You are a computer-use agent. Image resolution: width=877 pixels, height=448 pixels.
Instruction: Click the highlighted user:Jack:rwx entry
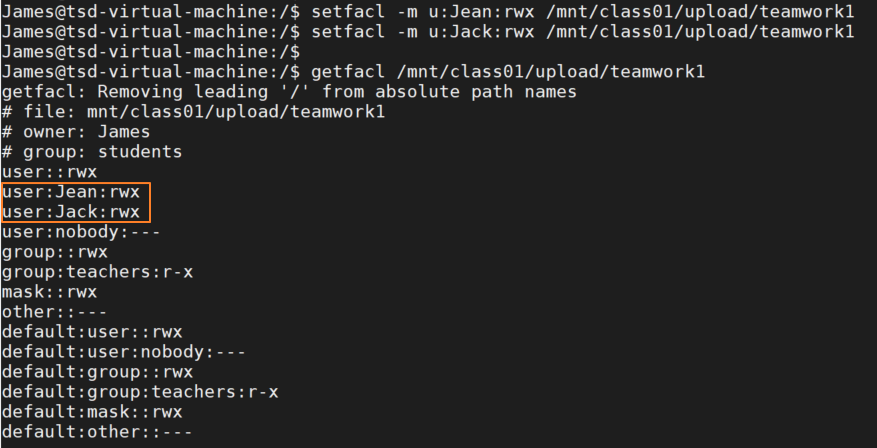click(71, 212)
